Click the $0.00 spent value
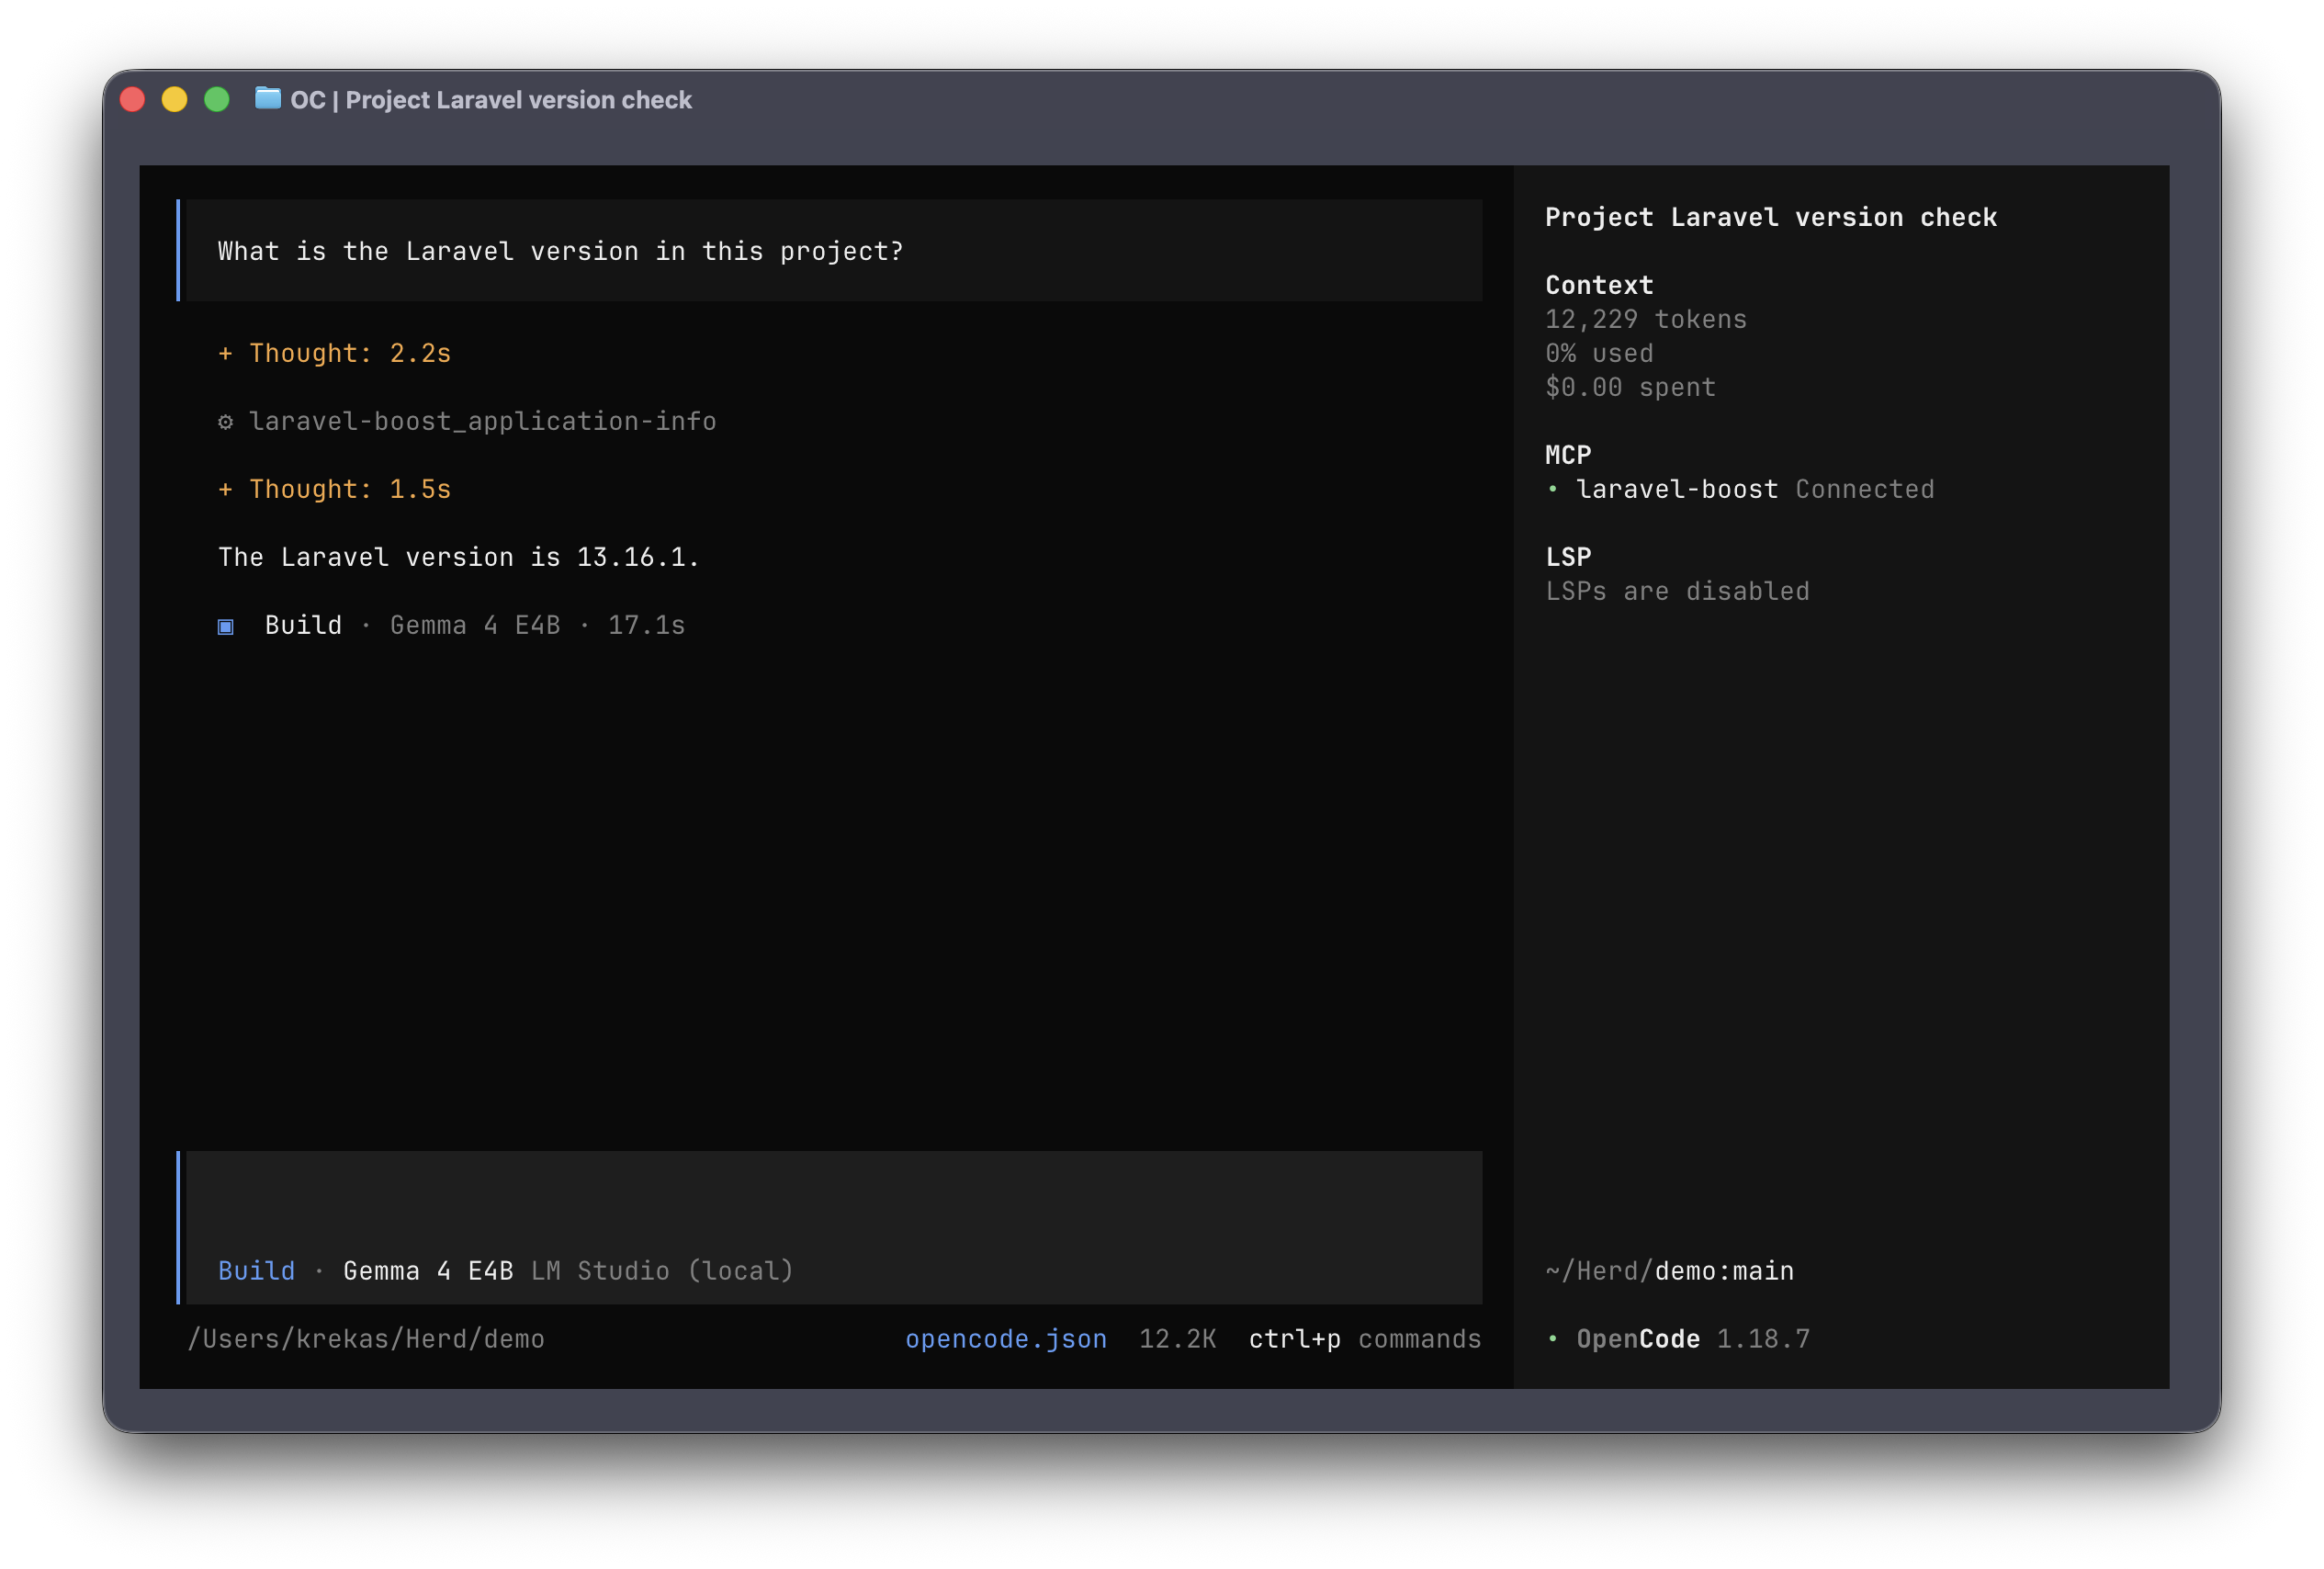 [1630, 387]
